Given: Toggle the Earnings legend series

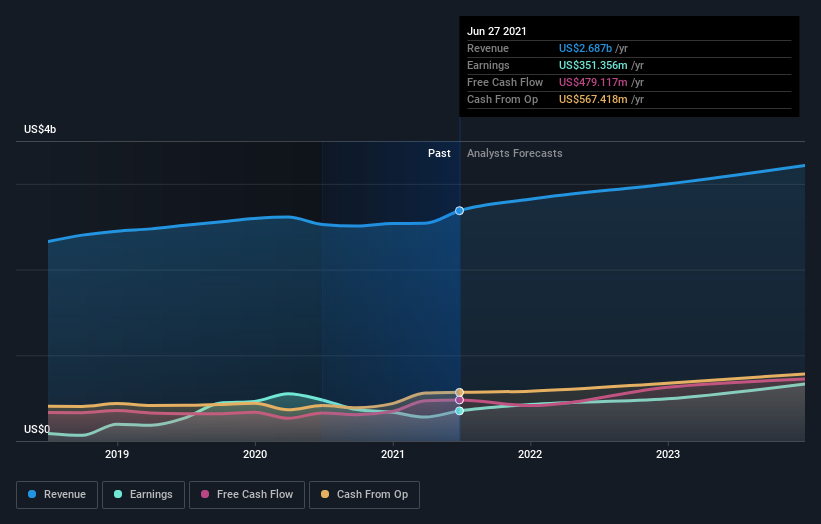Looking at the screenshot, I should 143,495.
